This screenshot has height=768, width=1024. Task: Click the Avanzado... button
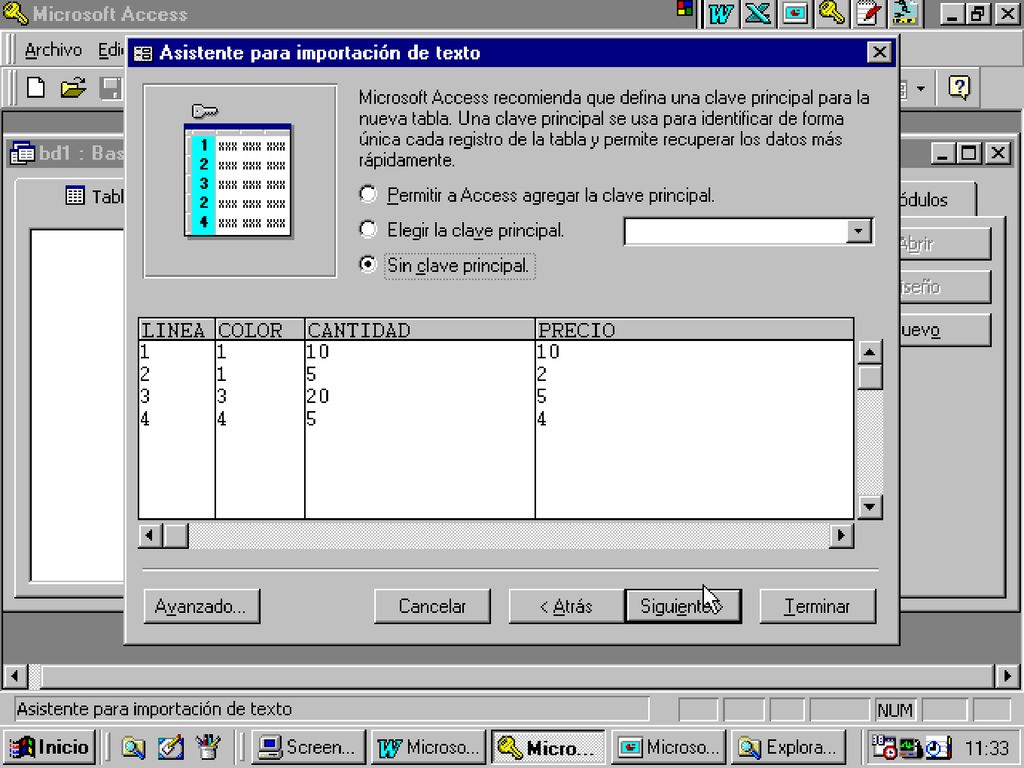point(202,606)
